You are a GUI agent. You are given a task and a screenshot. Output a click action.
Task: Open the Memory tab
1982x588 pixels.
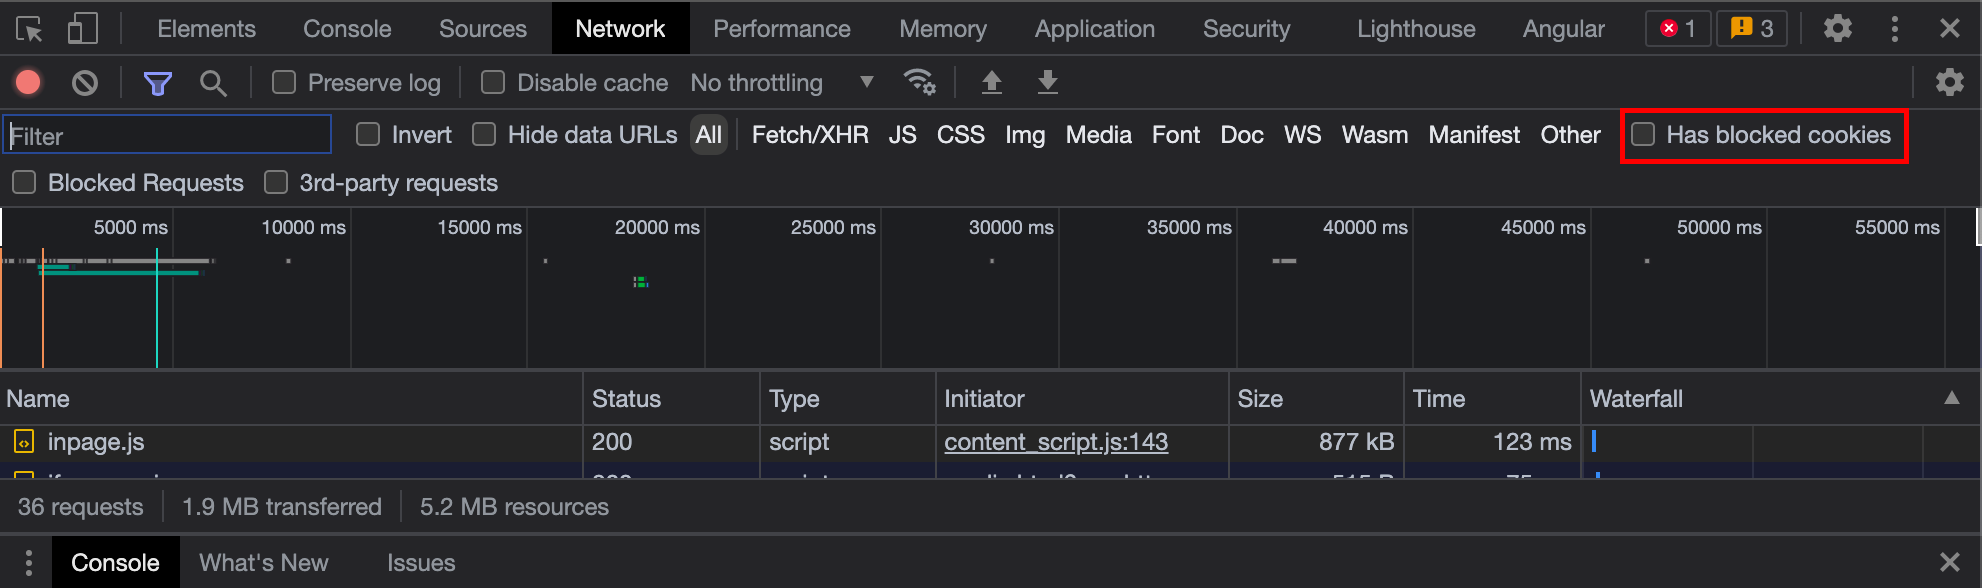pos(942,29)
